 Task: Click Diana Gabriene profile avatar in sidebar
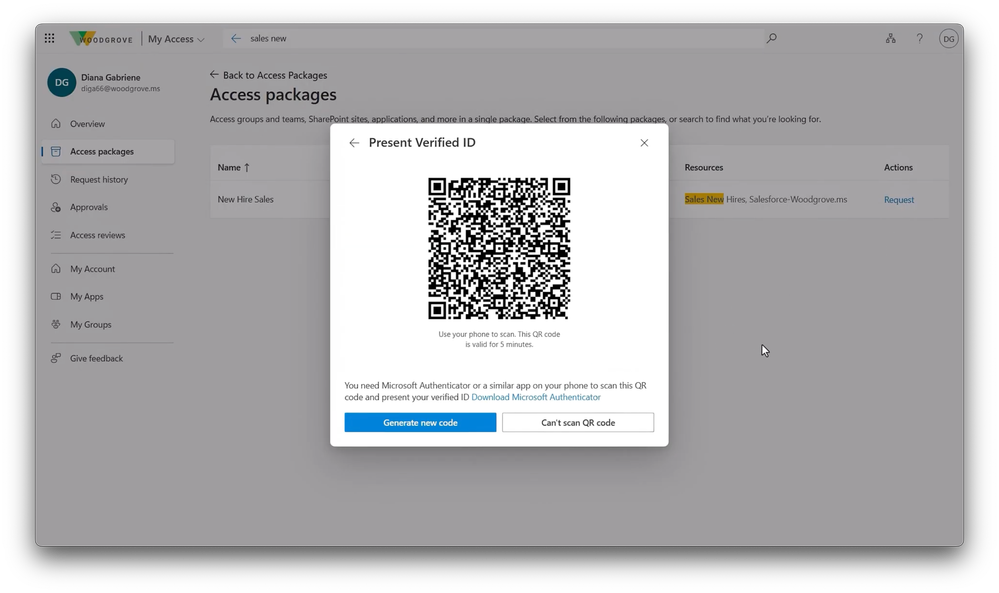62,82
